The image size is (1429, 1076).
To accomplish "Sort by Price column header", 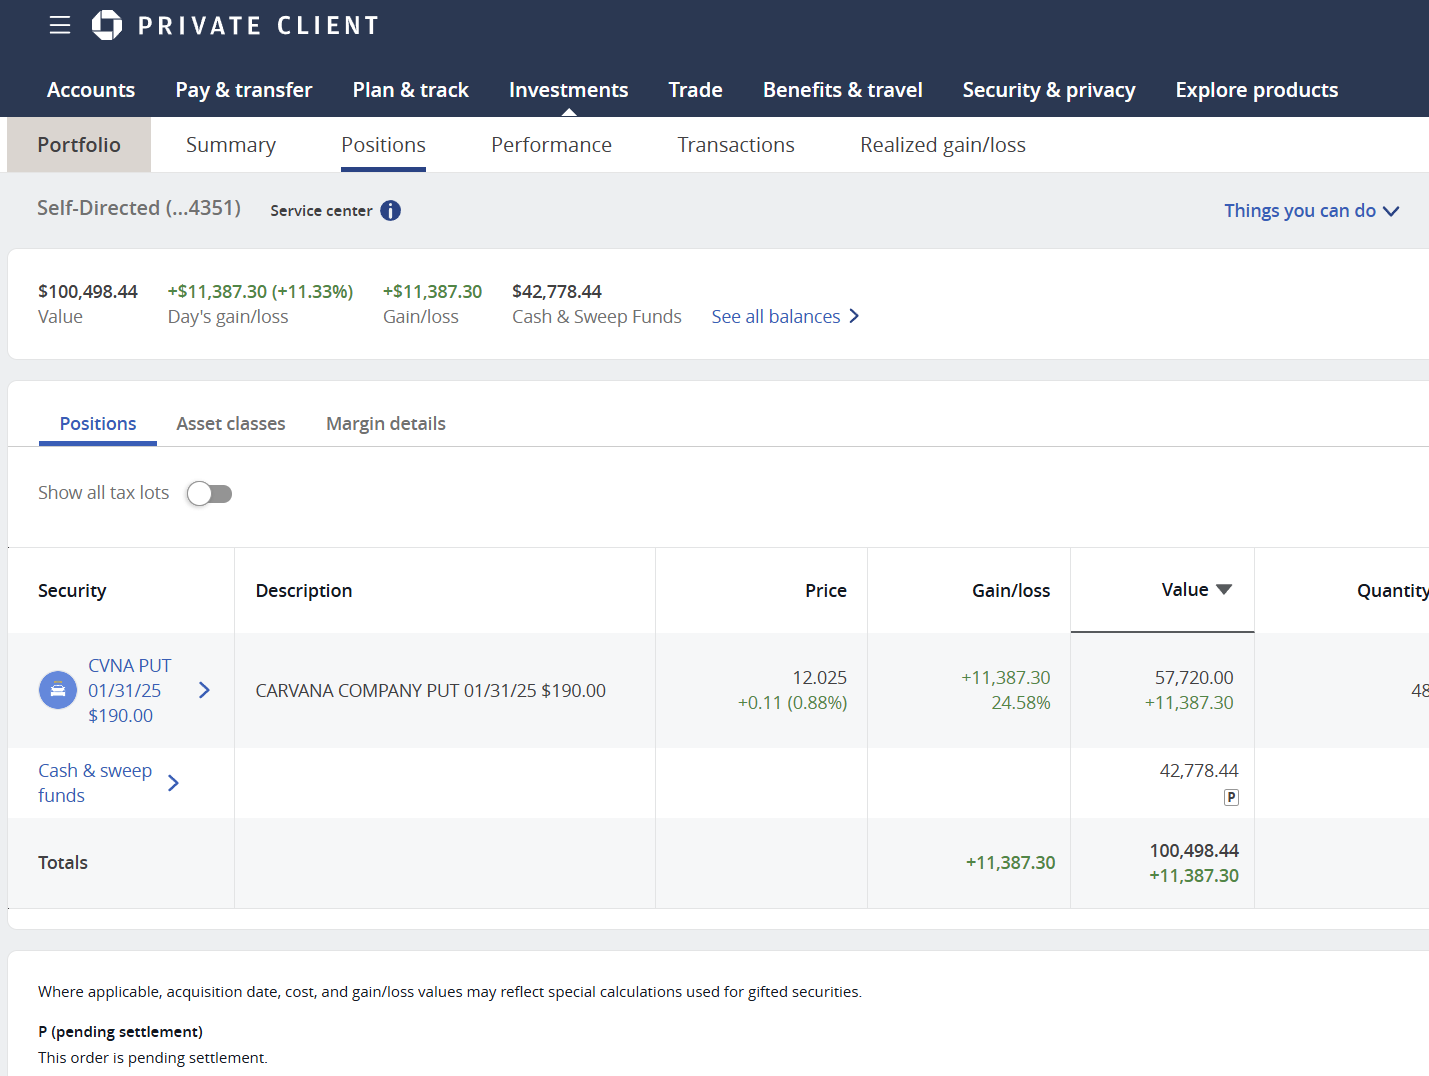I will (x=826, y=591).
